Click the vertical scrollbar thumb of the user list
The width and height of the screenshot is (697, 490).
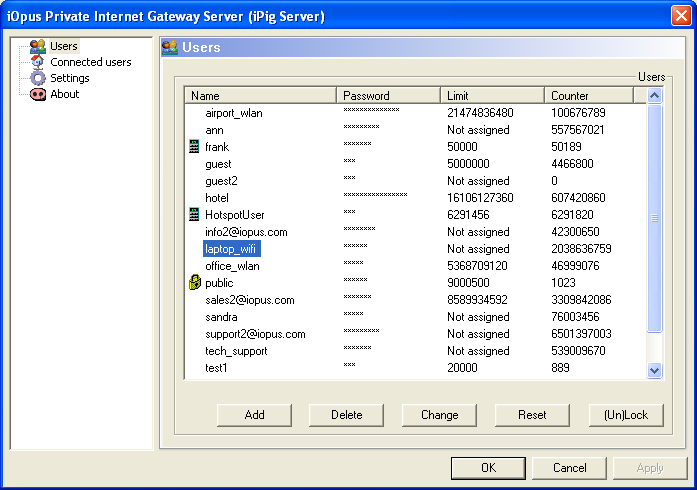[x=654, y=218]
